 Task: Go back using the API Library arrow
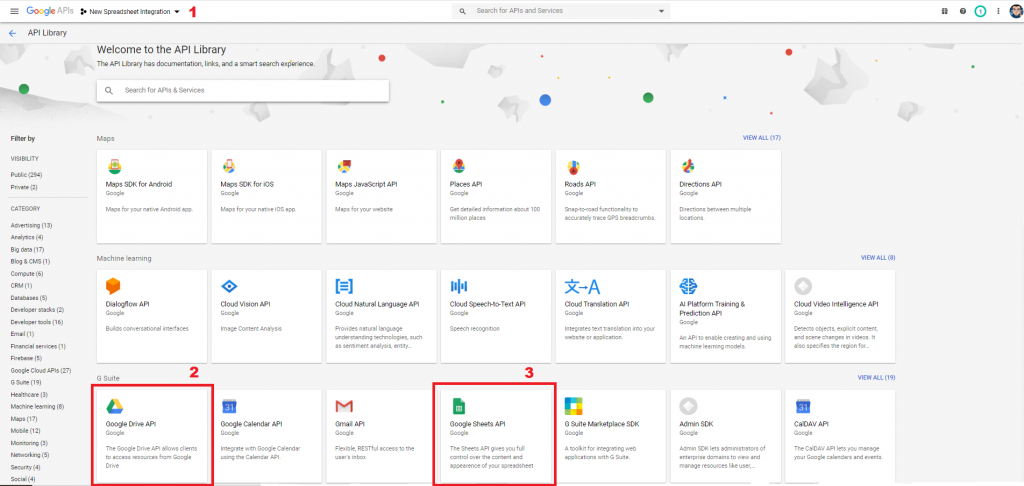pos(12,33)
